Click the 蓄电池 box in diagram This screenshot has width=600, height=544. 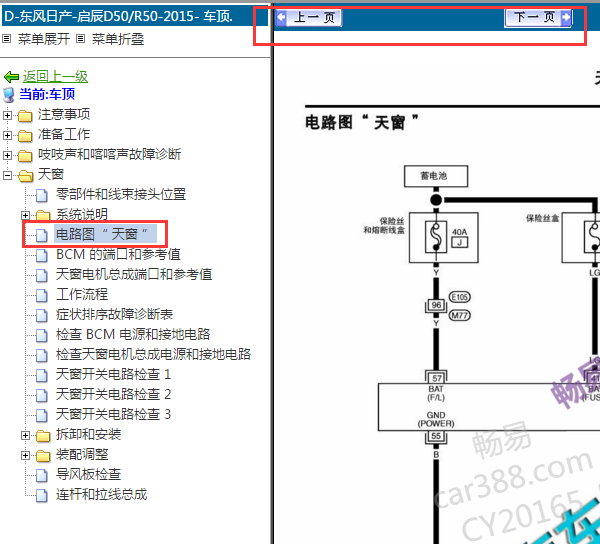point(436,176)
